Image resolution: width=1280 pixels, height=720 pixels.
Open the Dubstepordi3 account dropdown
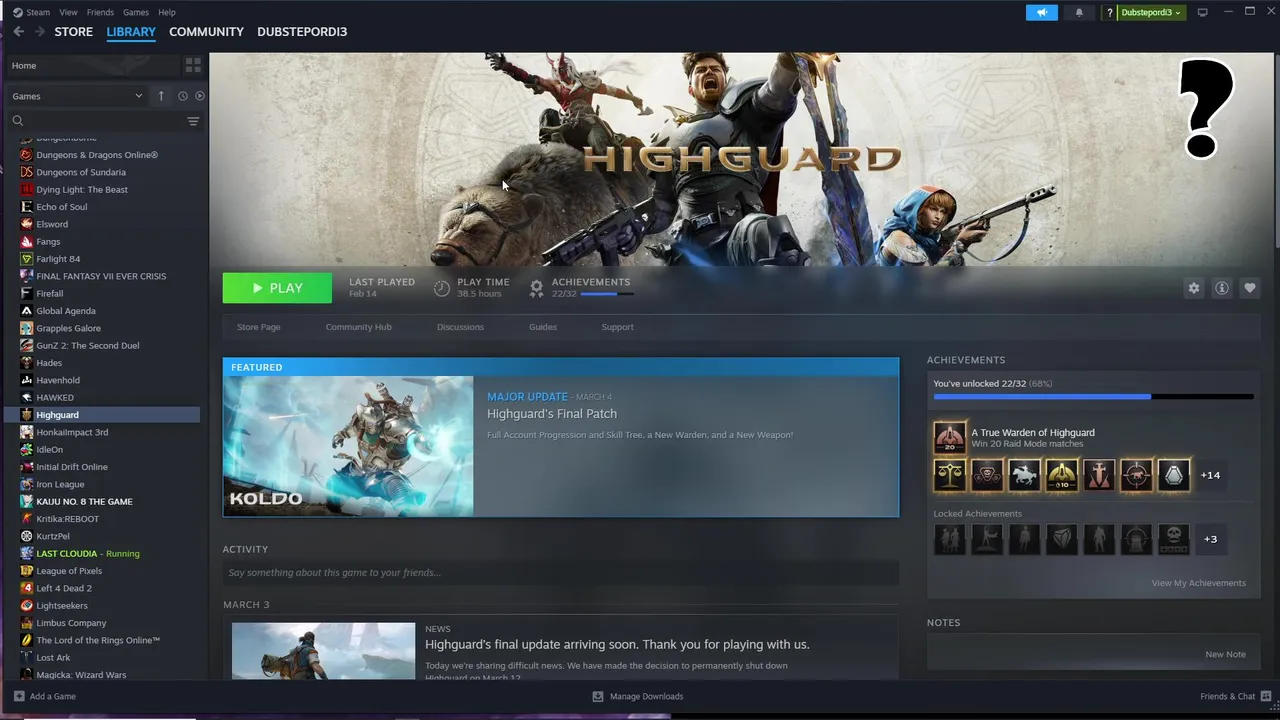tap(1151, 12)
